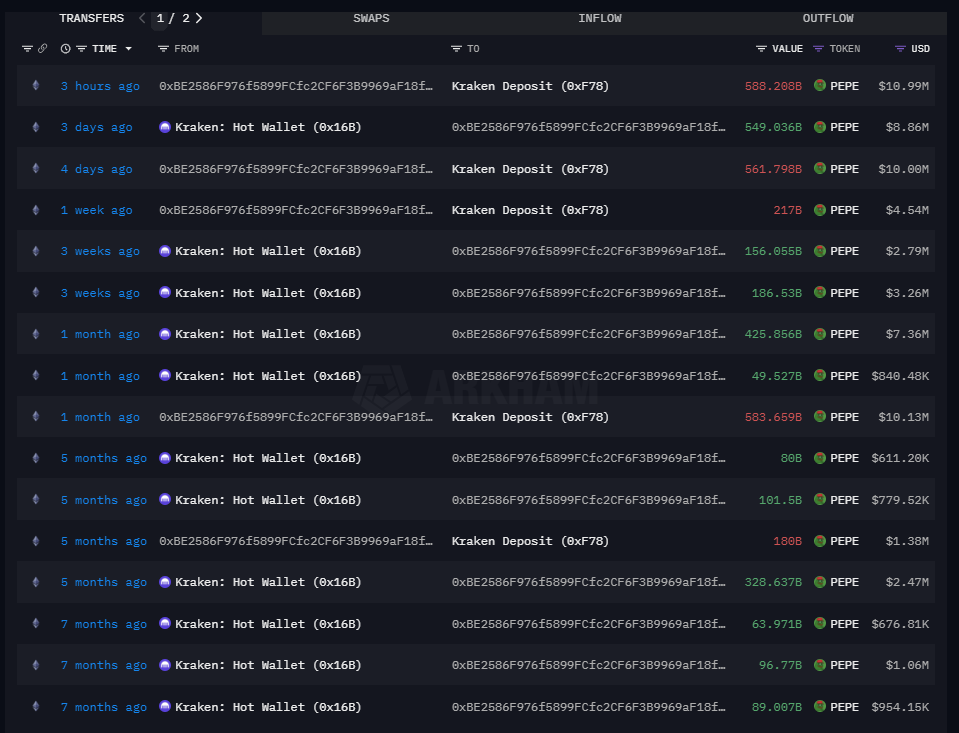
Task: Go to next page of transfers
Action: point(199,18)
